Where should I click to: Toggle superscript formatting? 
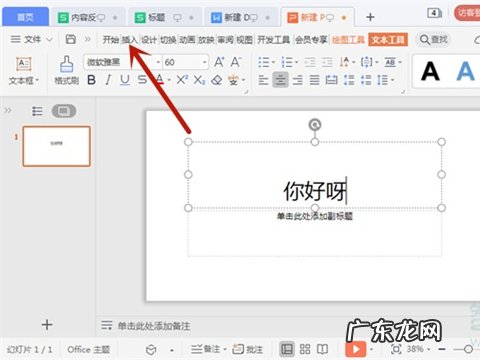(182, 80)
